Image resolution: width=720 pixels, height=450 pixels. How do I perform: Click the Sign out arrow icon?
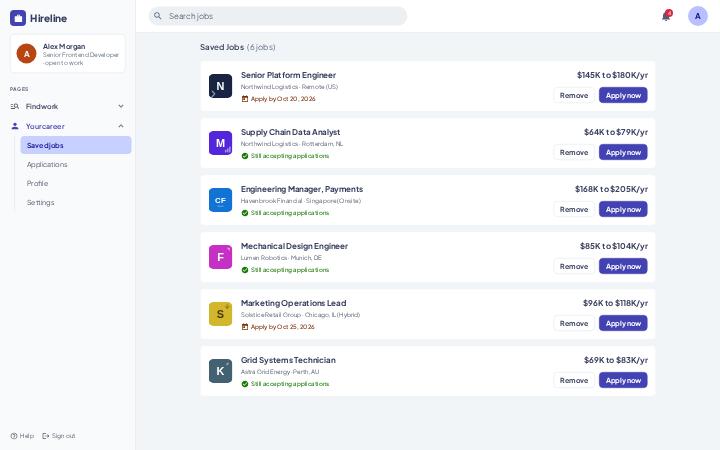45,436
